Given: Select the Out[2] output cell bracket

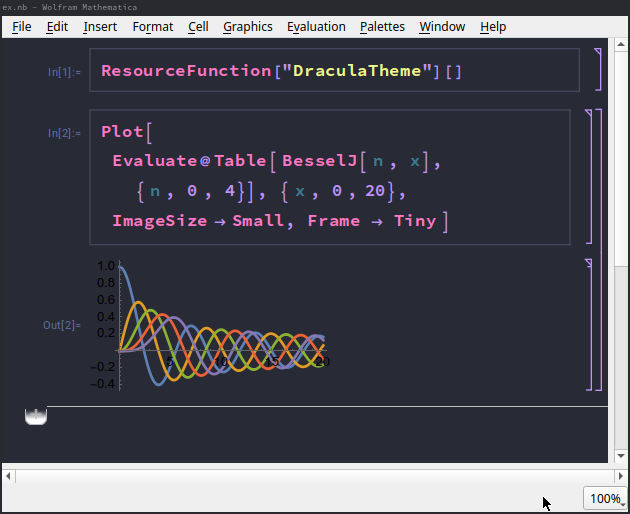Looking at the screenshot, I should [x=589, y=325].
